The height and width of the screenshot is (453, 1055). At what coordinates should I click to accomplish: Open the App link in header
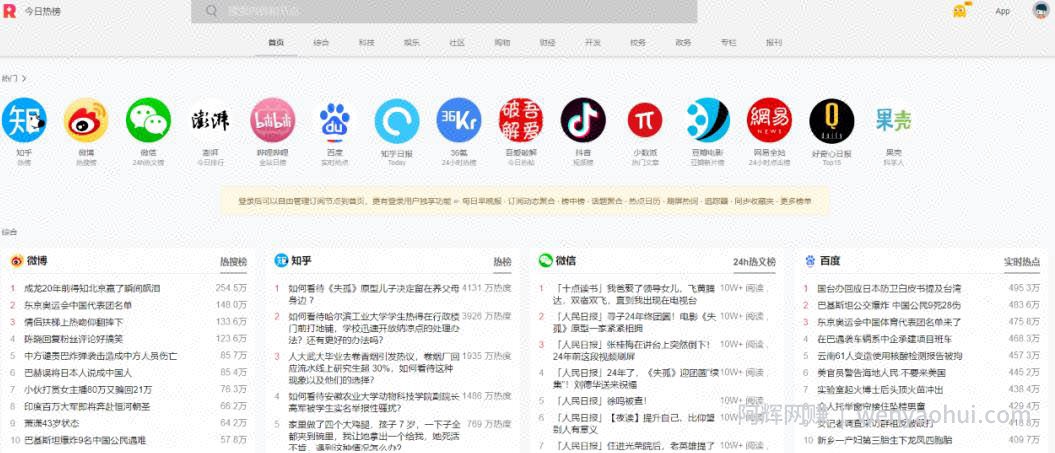click(x=1003, y=11)
